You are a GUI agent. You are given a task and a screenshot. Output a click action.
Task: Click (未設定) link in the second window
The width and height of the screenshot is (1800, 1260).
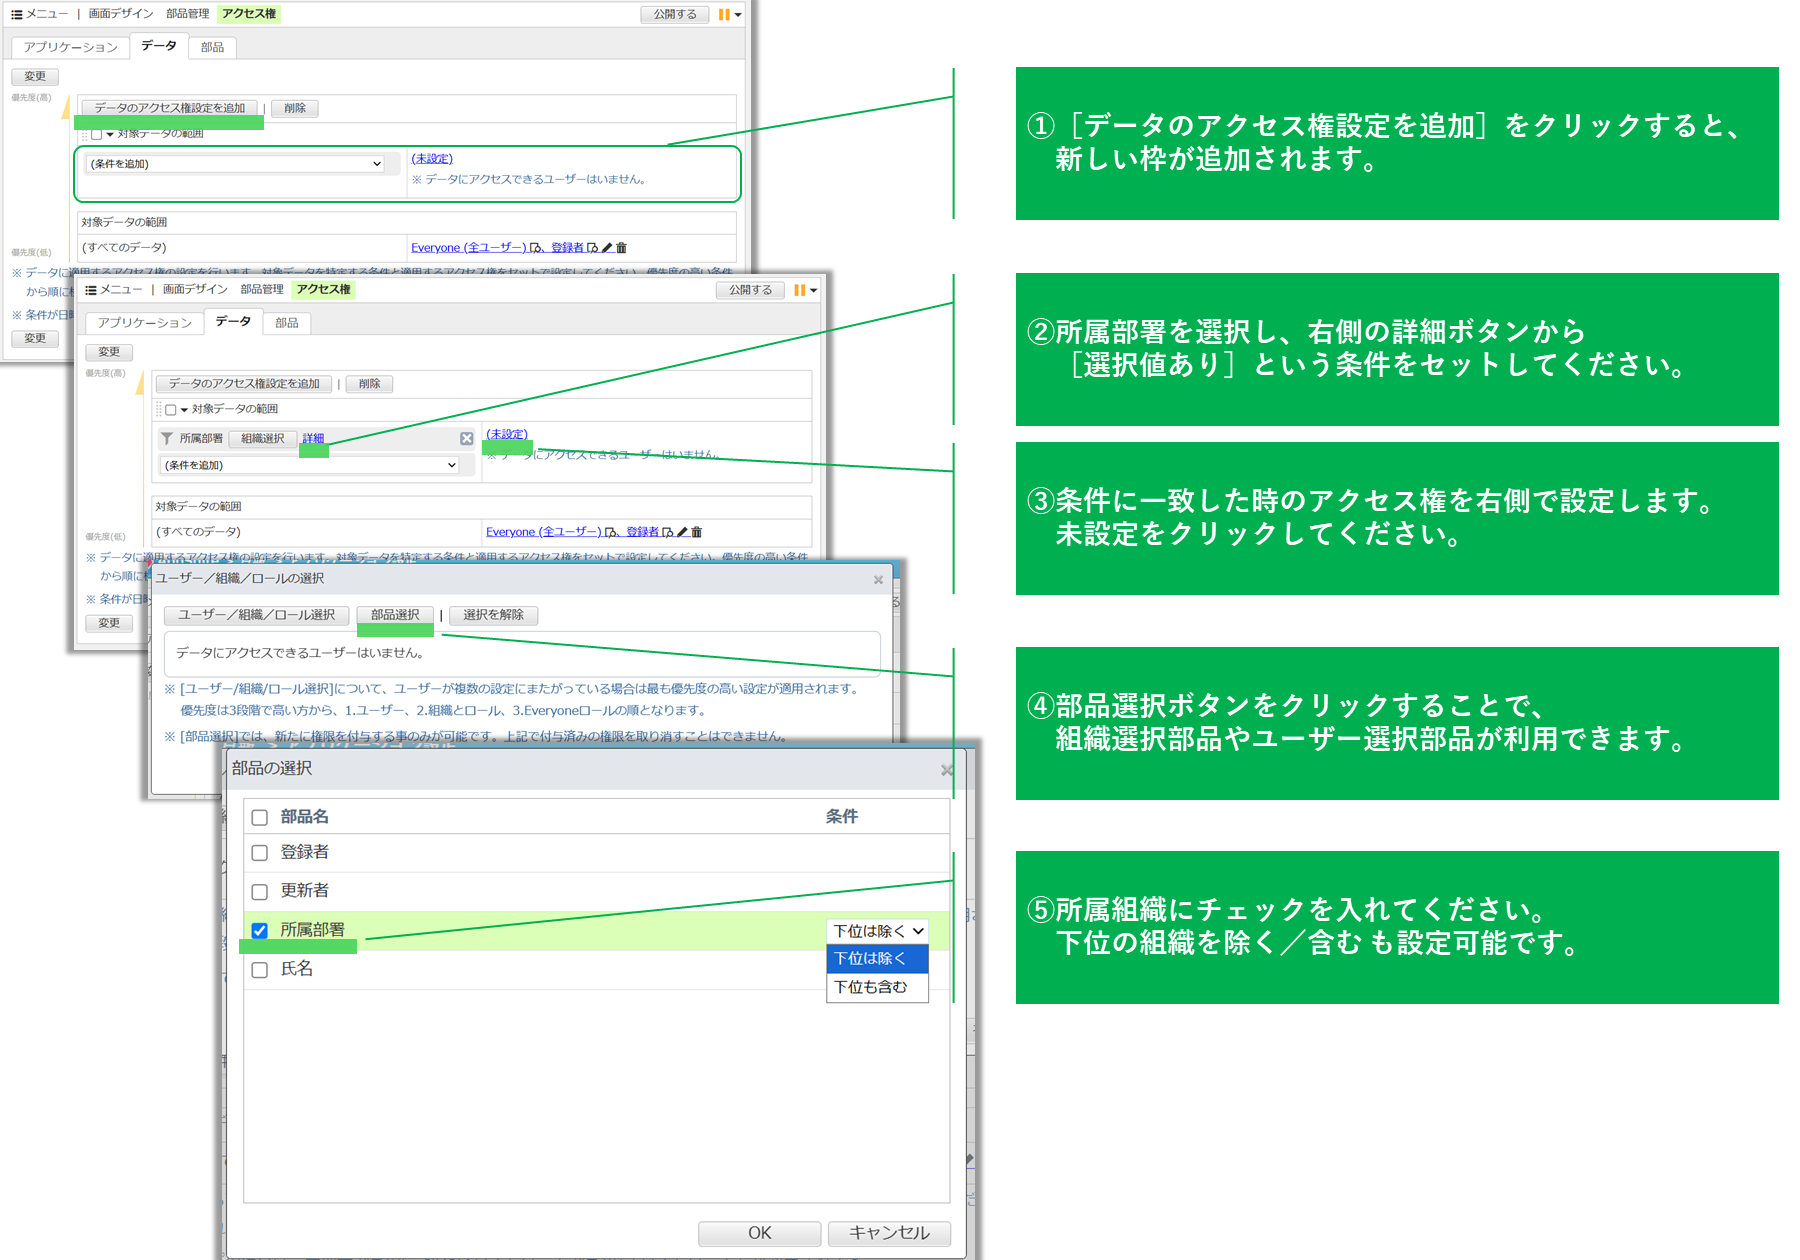pos(507,434)
